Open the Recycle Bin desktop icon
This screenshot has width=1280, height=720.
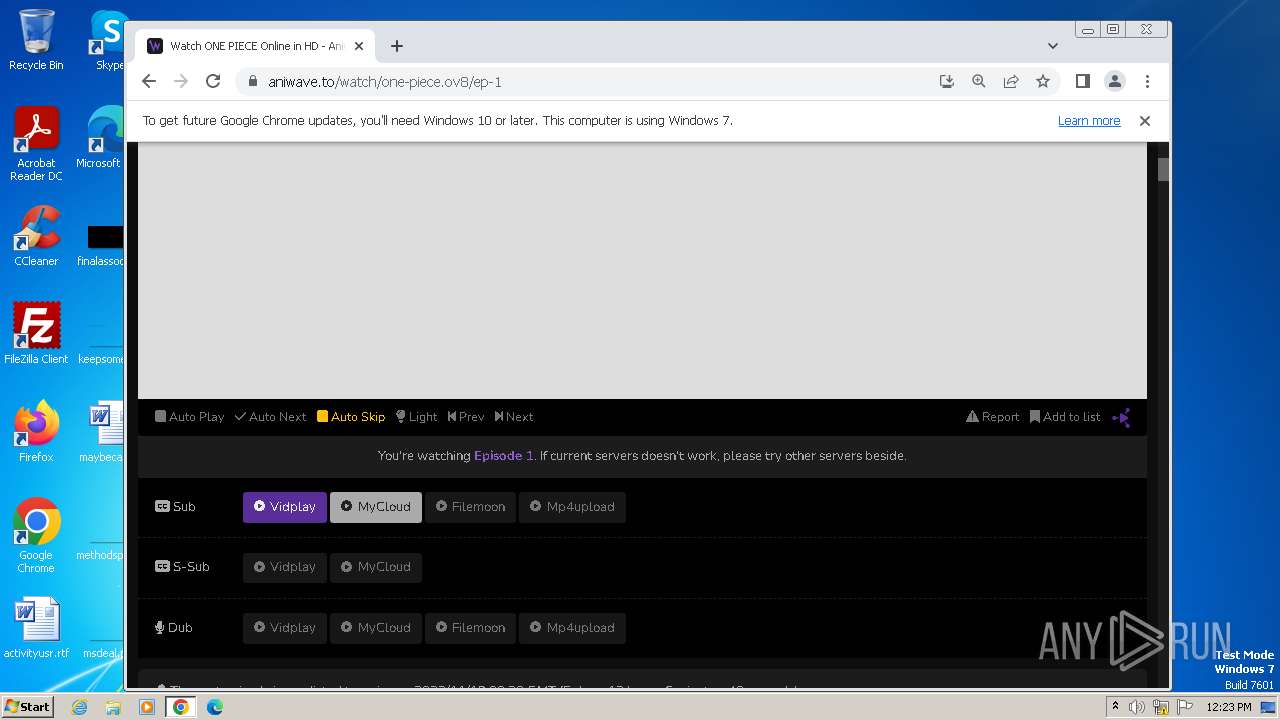[36, 40]
